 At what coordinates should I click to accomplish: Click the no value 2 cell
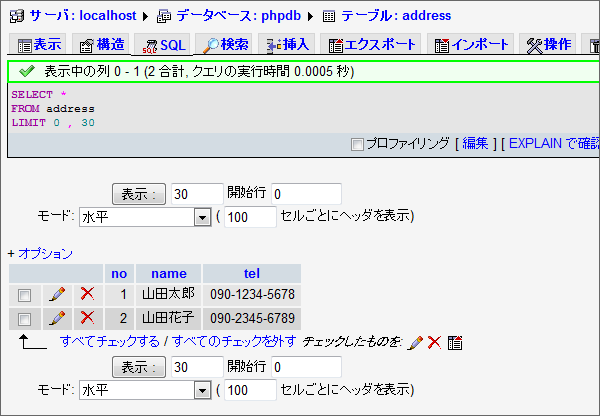pyautogui.click(x=119, y=318)
